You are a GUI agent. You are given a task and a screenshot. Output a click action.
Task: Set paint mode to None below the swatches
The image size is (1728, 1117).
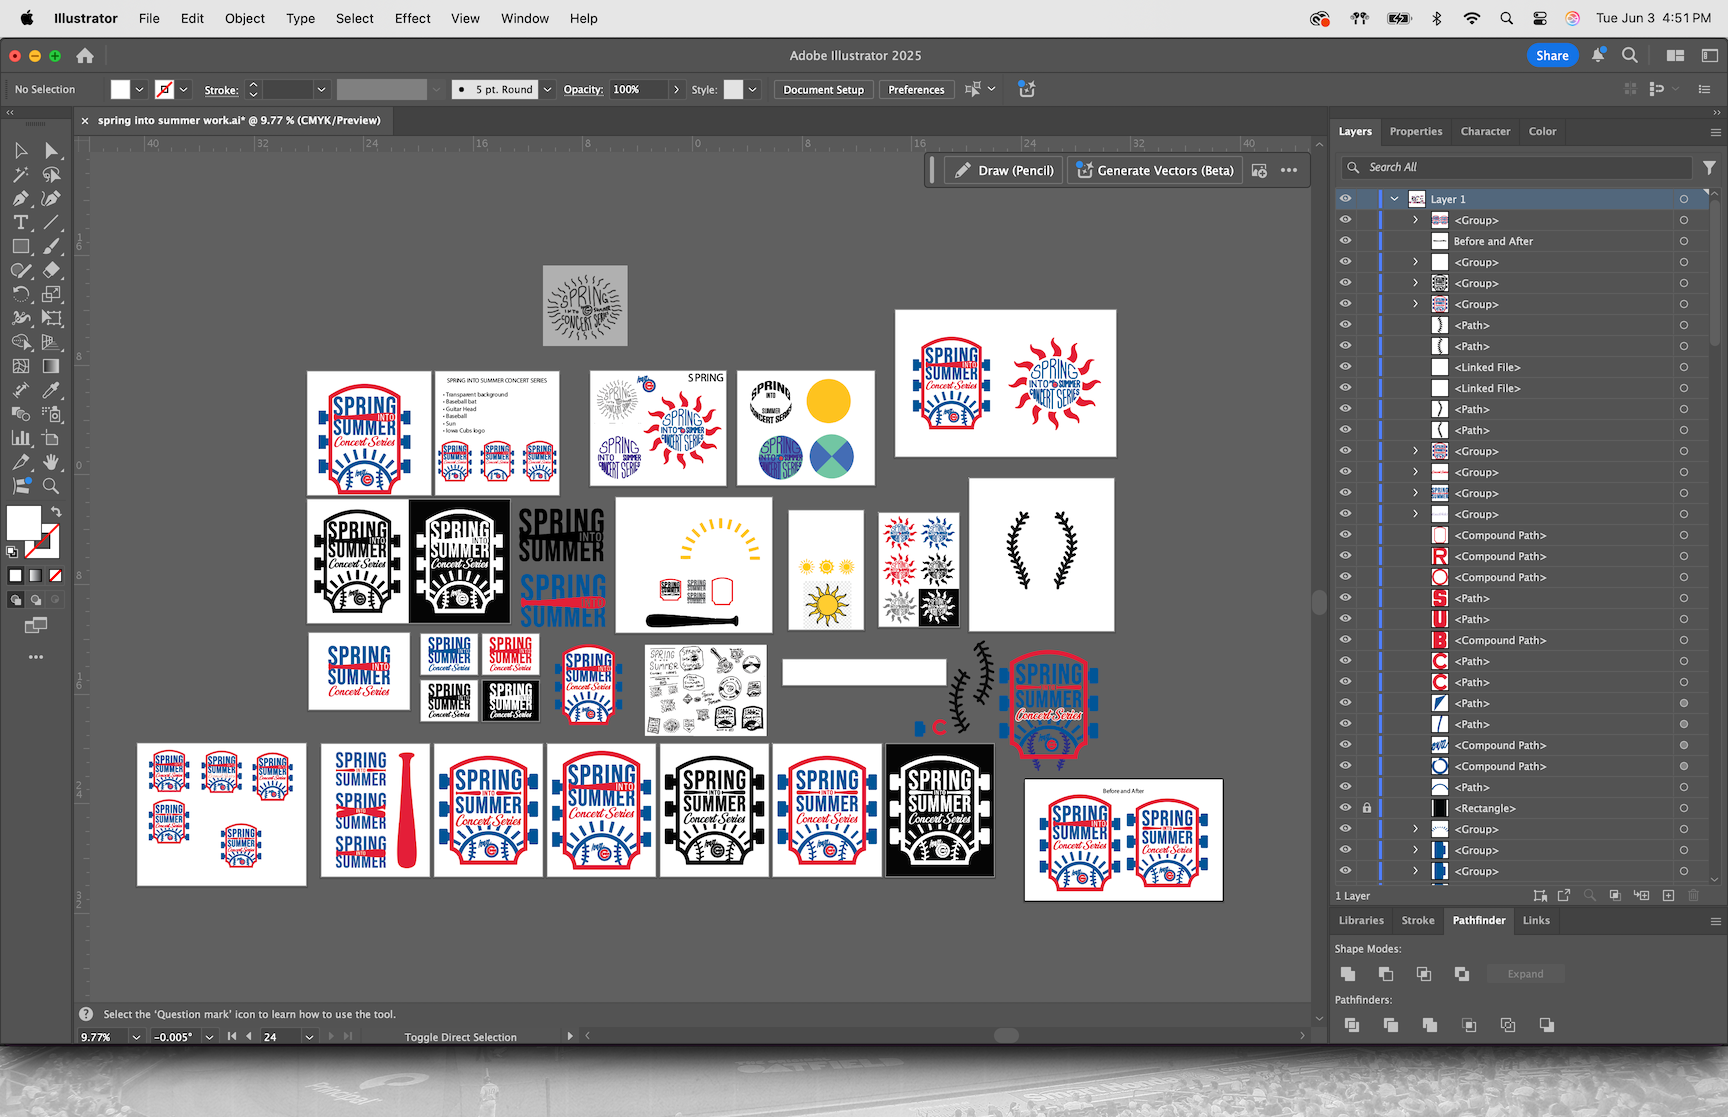(x=56, y=576)
